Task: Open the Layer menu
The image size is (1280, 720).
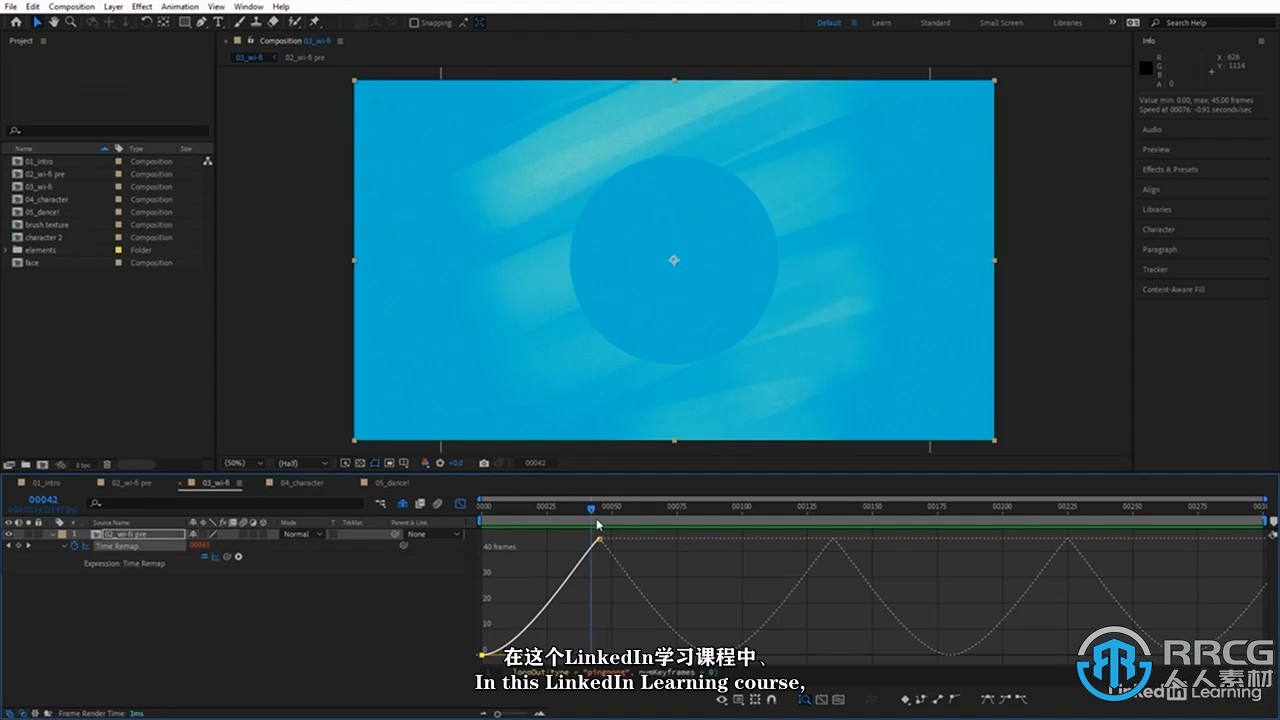Action: (x=113, y=6)
